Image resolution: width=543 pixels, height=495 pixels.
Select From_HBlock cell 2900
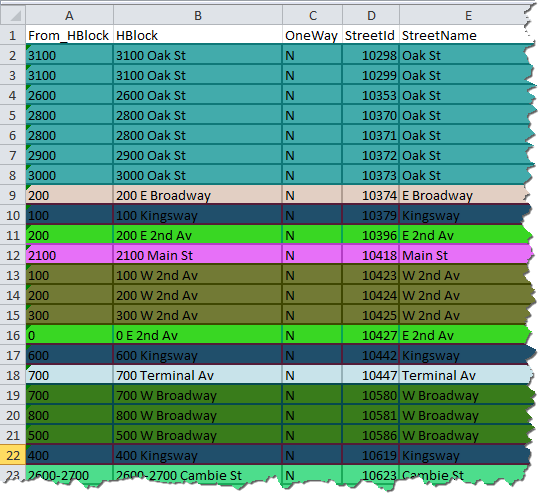coord(69,155)
